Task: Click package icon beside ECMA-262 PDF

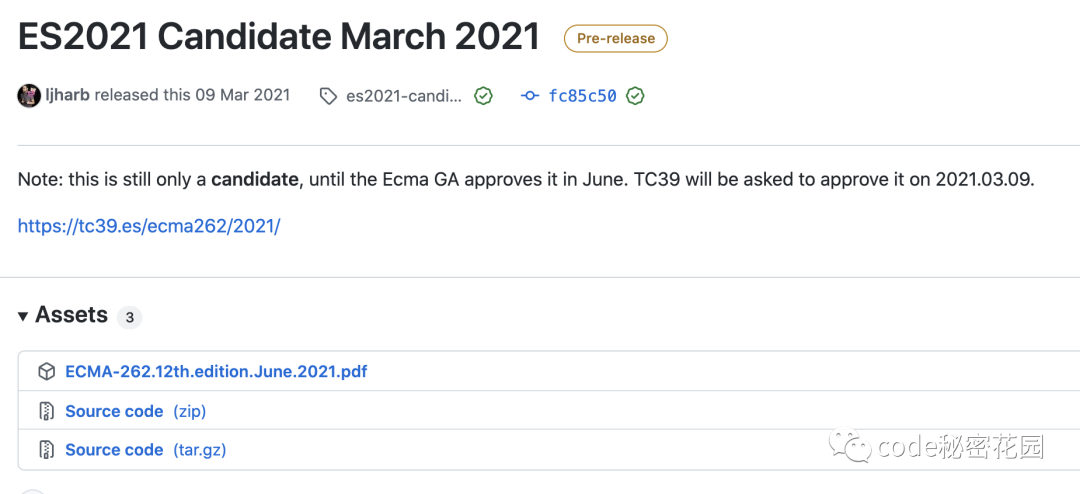Action: [x=46, y=373]
